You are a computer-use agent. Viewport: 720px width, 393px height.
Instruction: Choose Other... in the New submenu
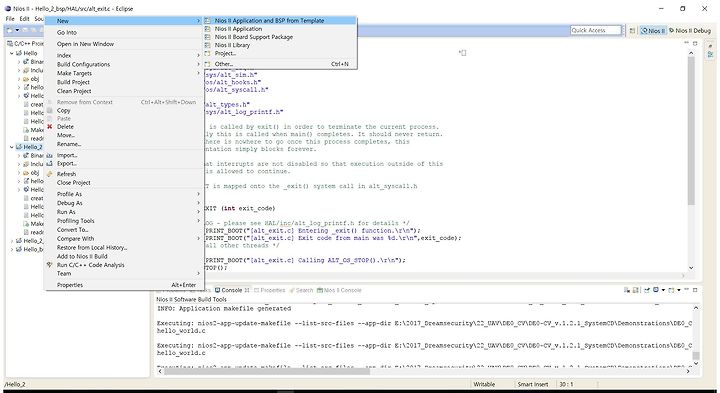280,64
